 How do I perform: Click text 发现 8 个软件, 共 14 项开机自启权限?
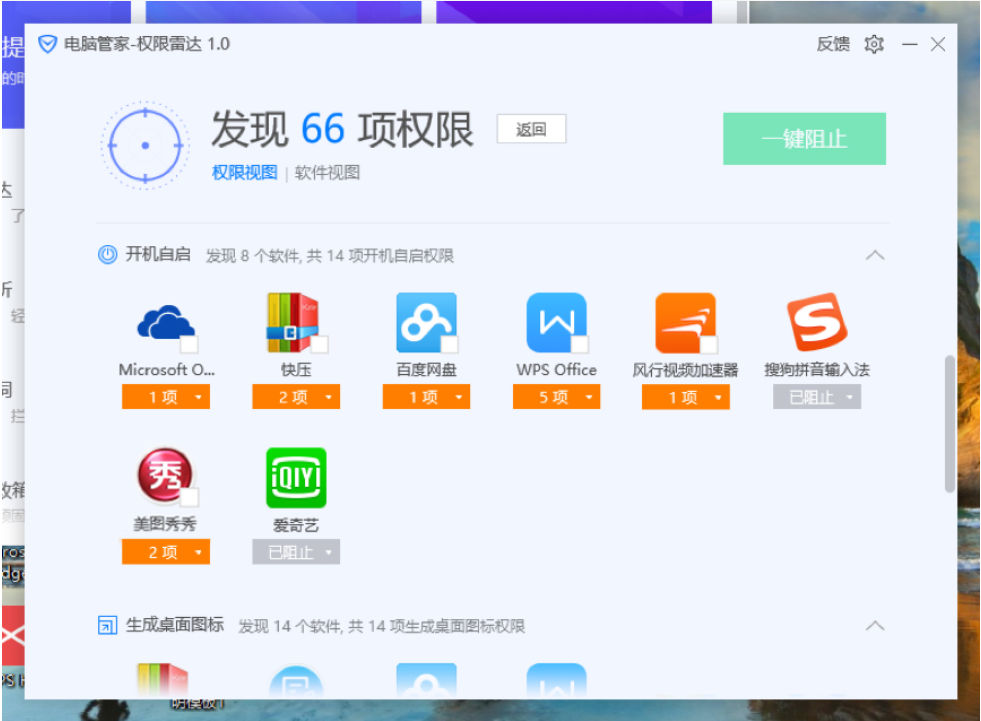pos(330,256)
